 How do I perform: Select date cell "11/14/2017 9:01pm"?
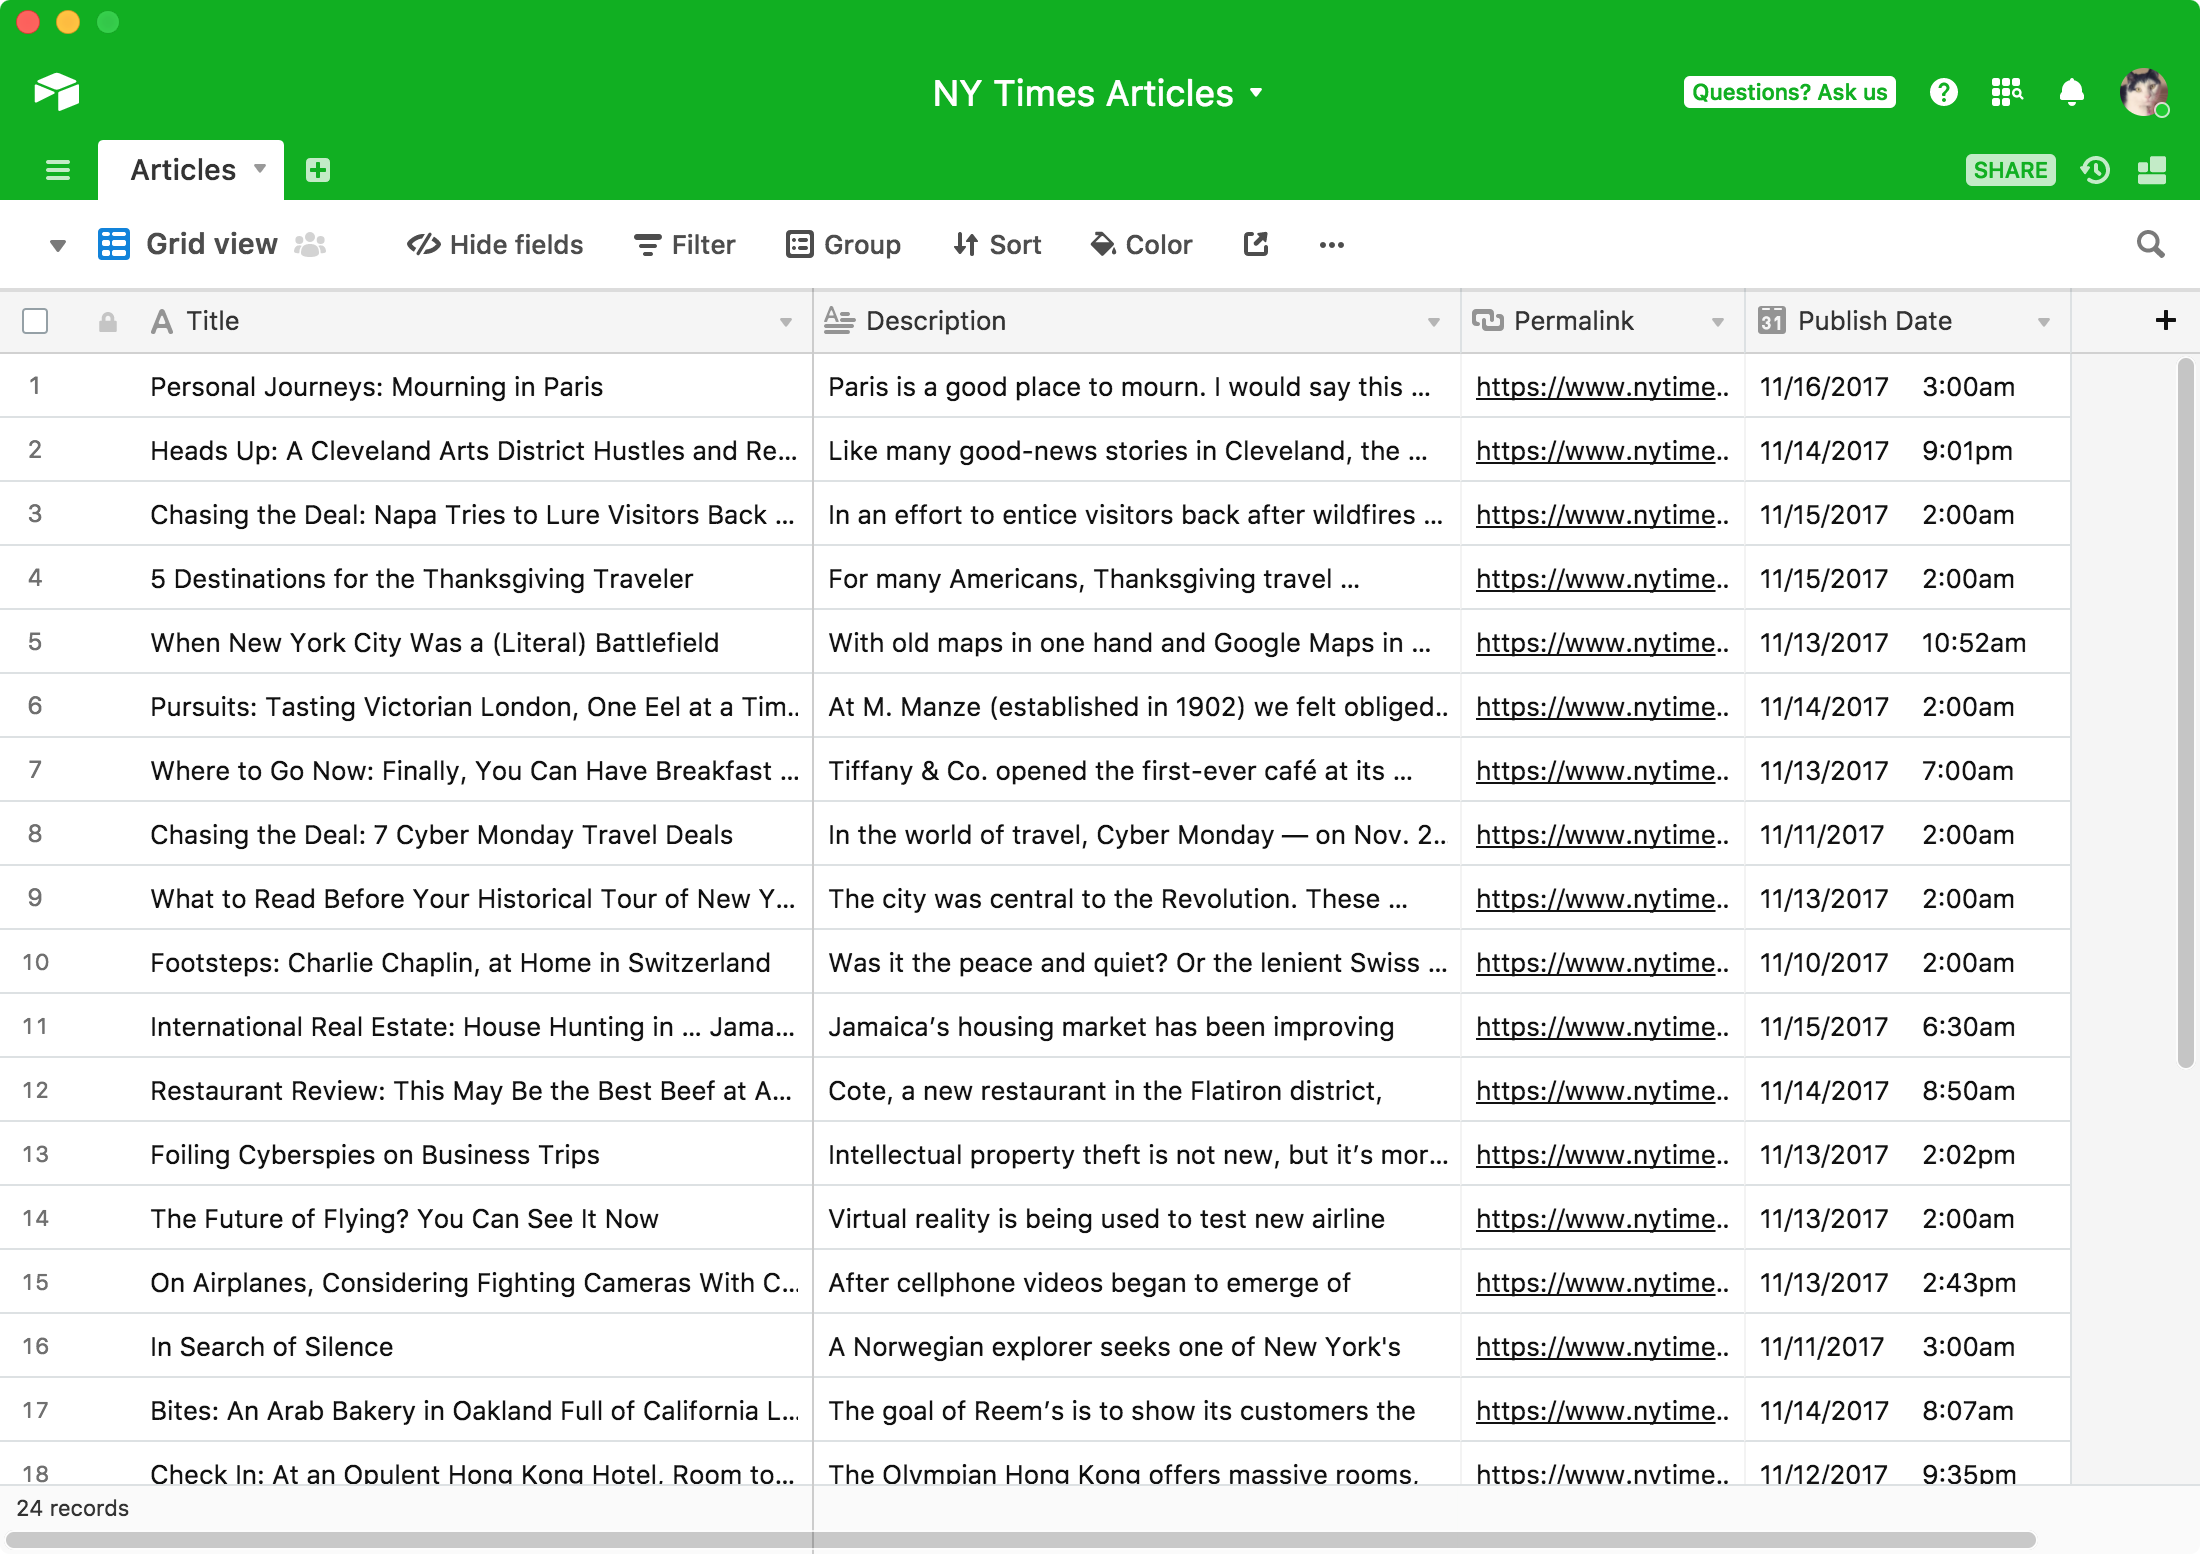[1907, 450]
